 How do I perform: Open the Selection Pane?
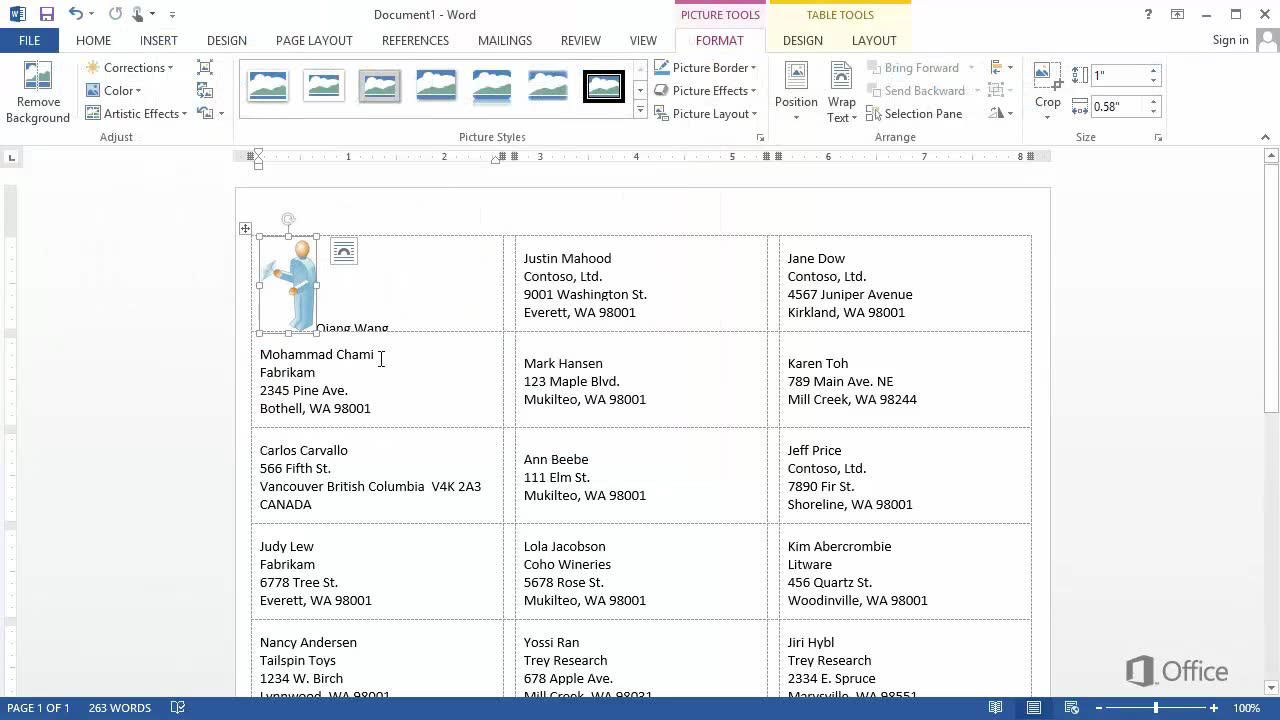pos(914,114)
